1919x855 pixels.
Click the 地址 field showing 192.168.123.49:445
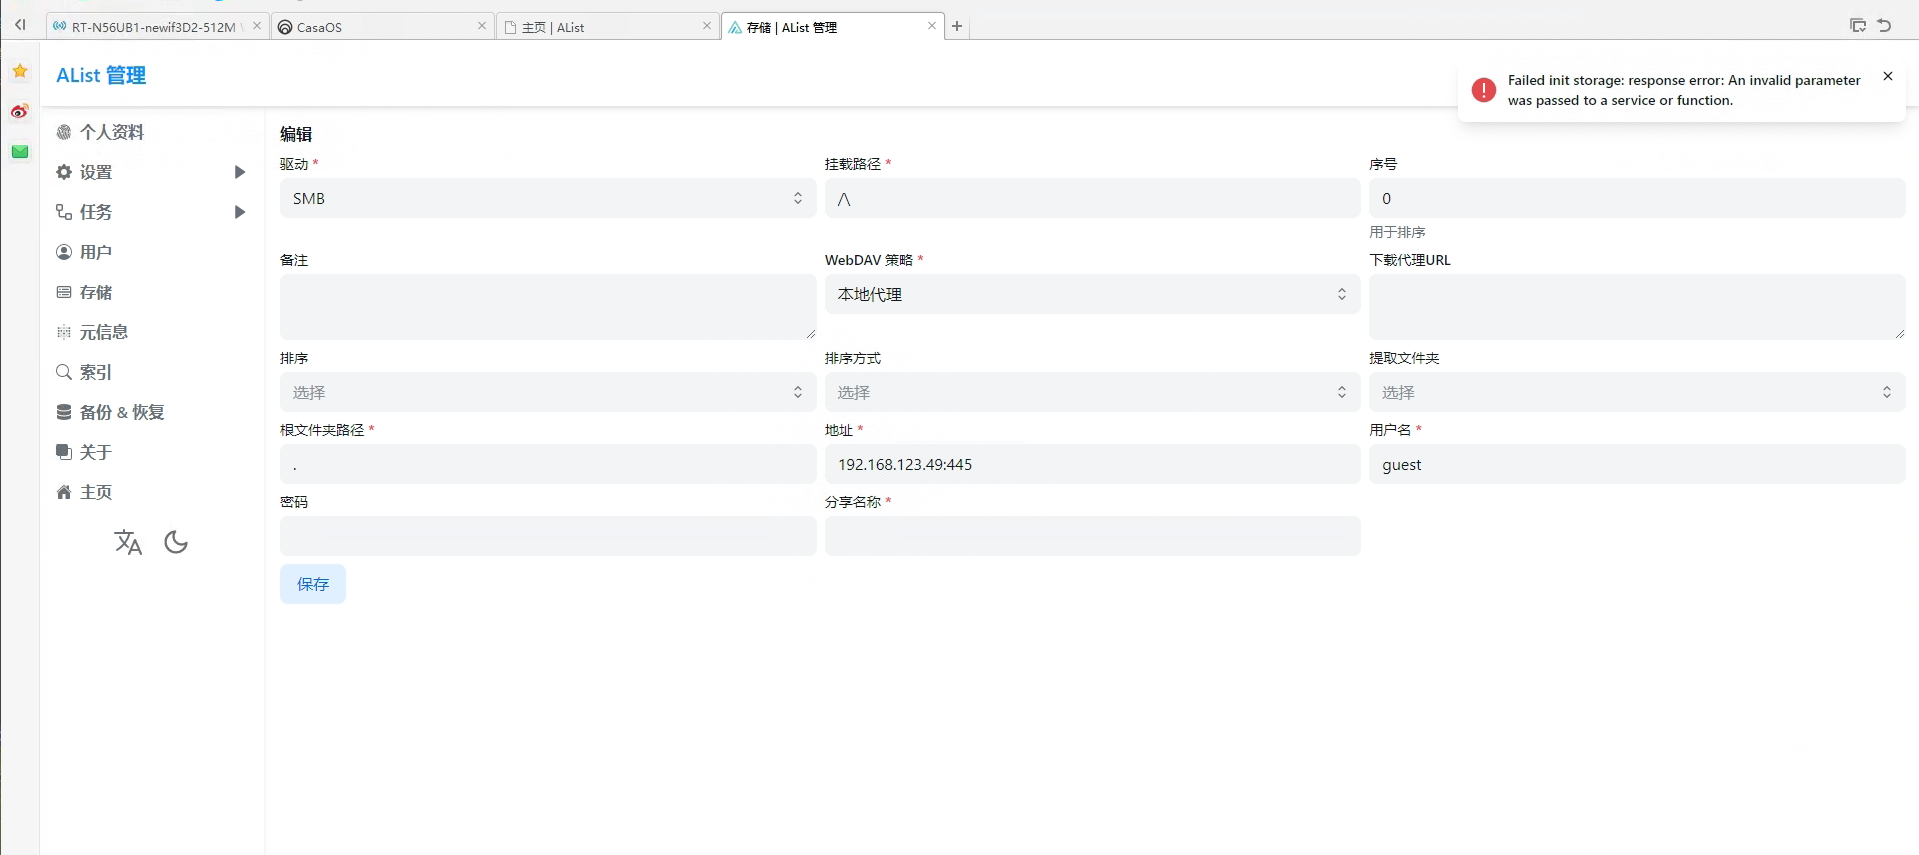1092,464
